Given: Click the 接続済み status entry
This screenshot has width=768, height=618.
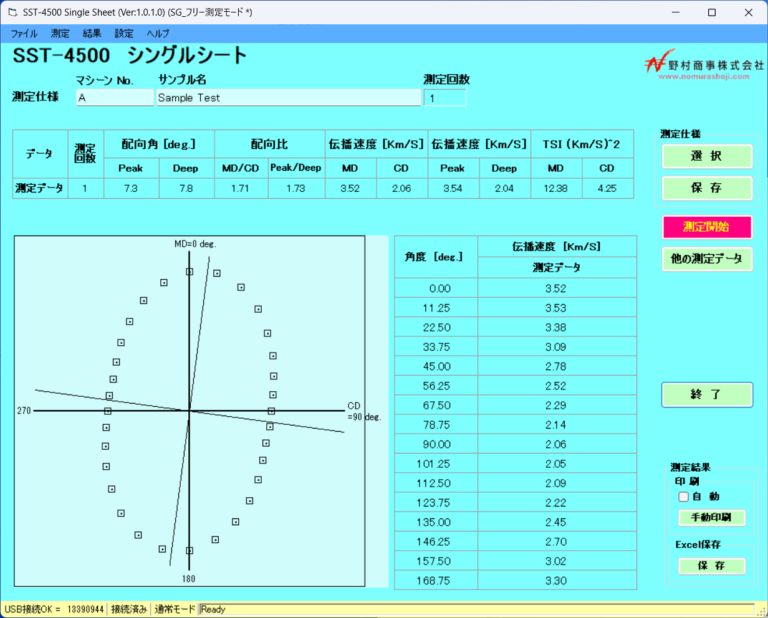Looking at the screenshot, I should point(129,610).
